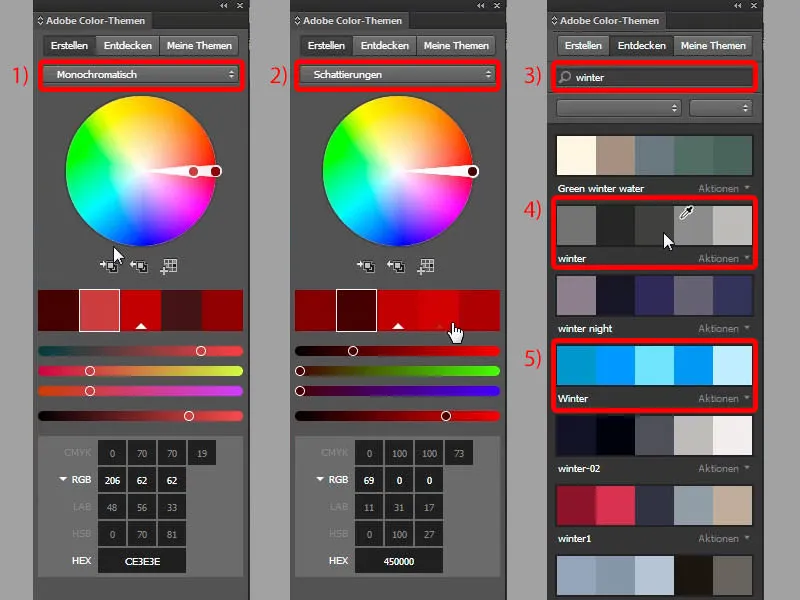Screen dimensions: 800x600
Task: Switch to Erstellen tab in winter search panel
Action: click(x=583, y=45)
